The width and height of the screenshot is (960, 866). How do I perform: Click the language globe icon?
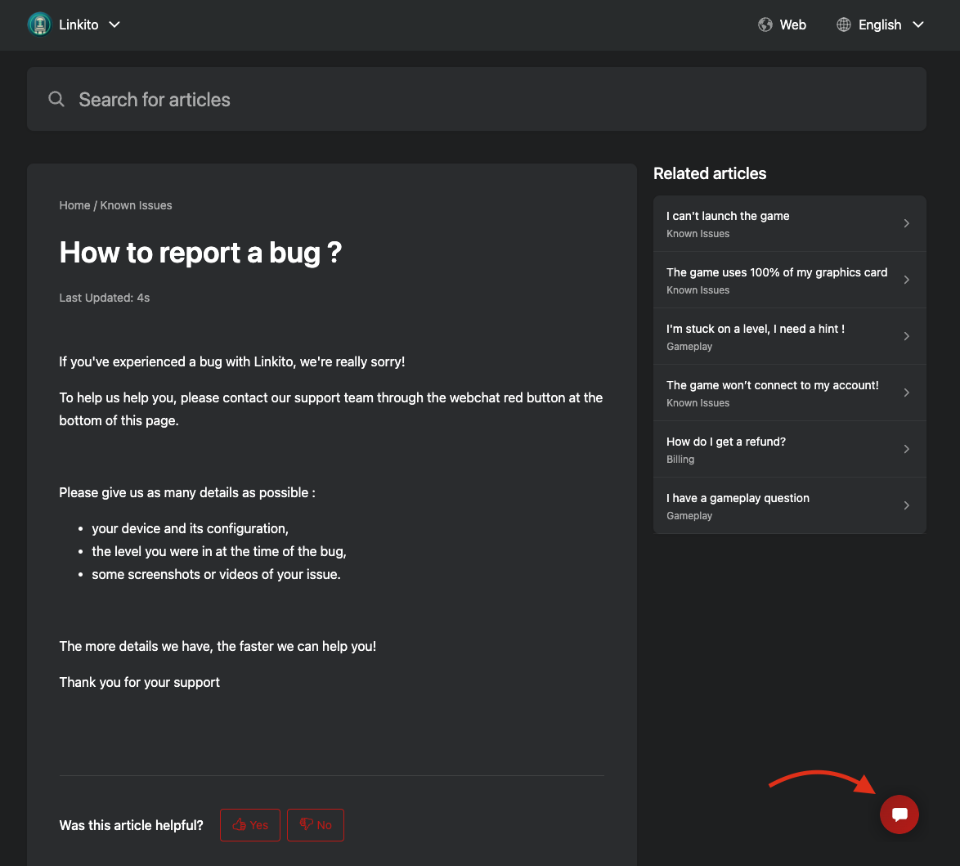[x=844, y=24]
